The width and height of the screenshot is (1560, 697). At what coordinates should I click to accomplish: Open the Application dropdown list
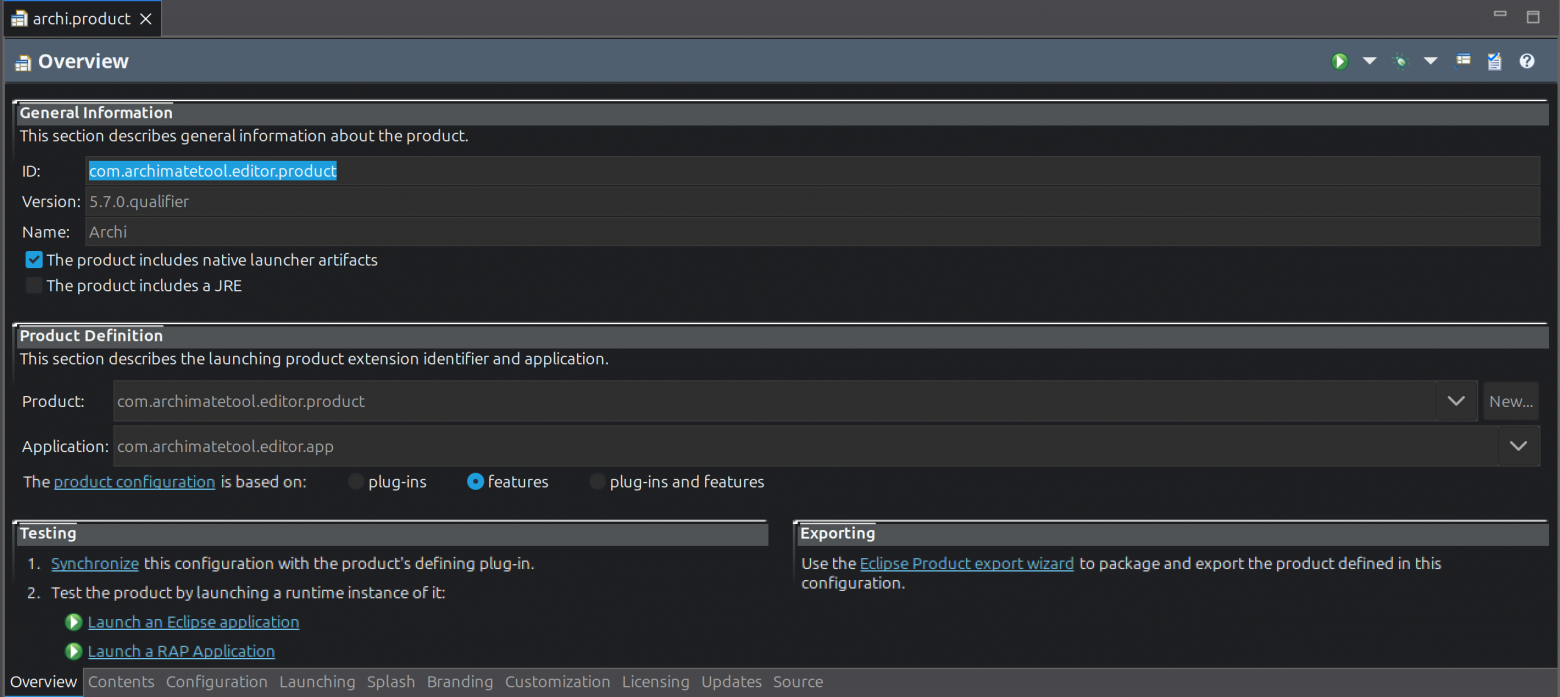coord(1518,446)
